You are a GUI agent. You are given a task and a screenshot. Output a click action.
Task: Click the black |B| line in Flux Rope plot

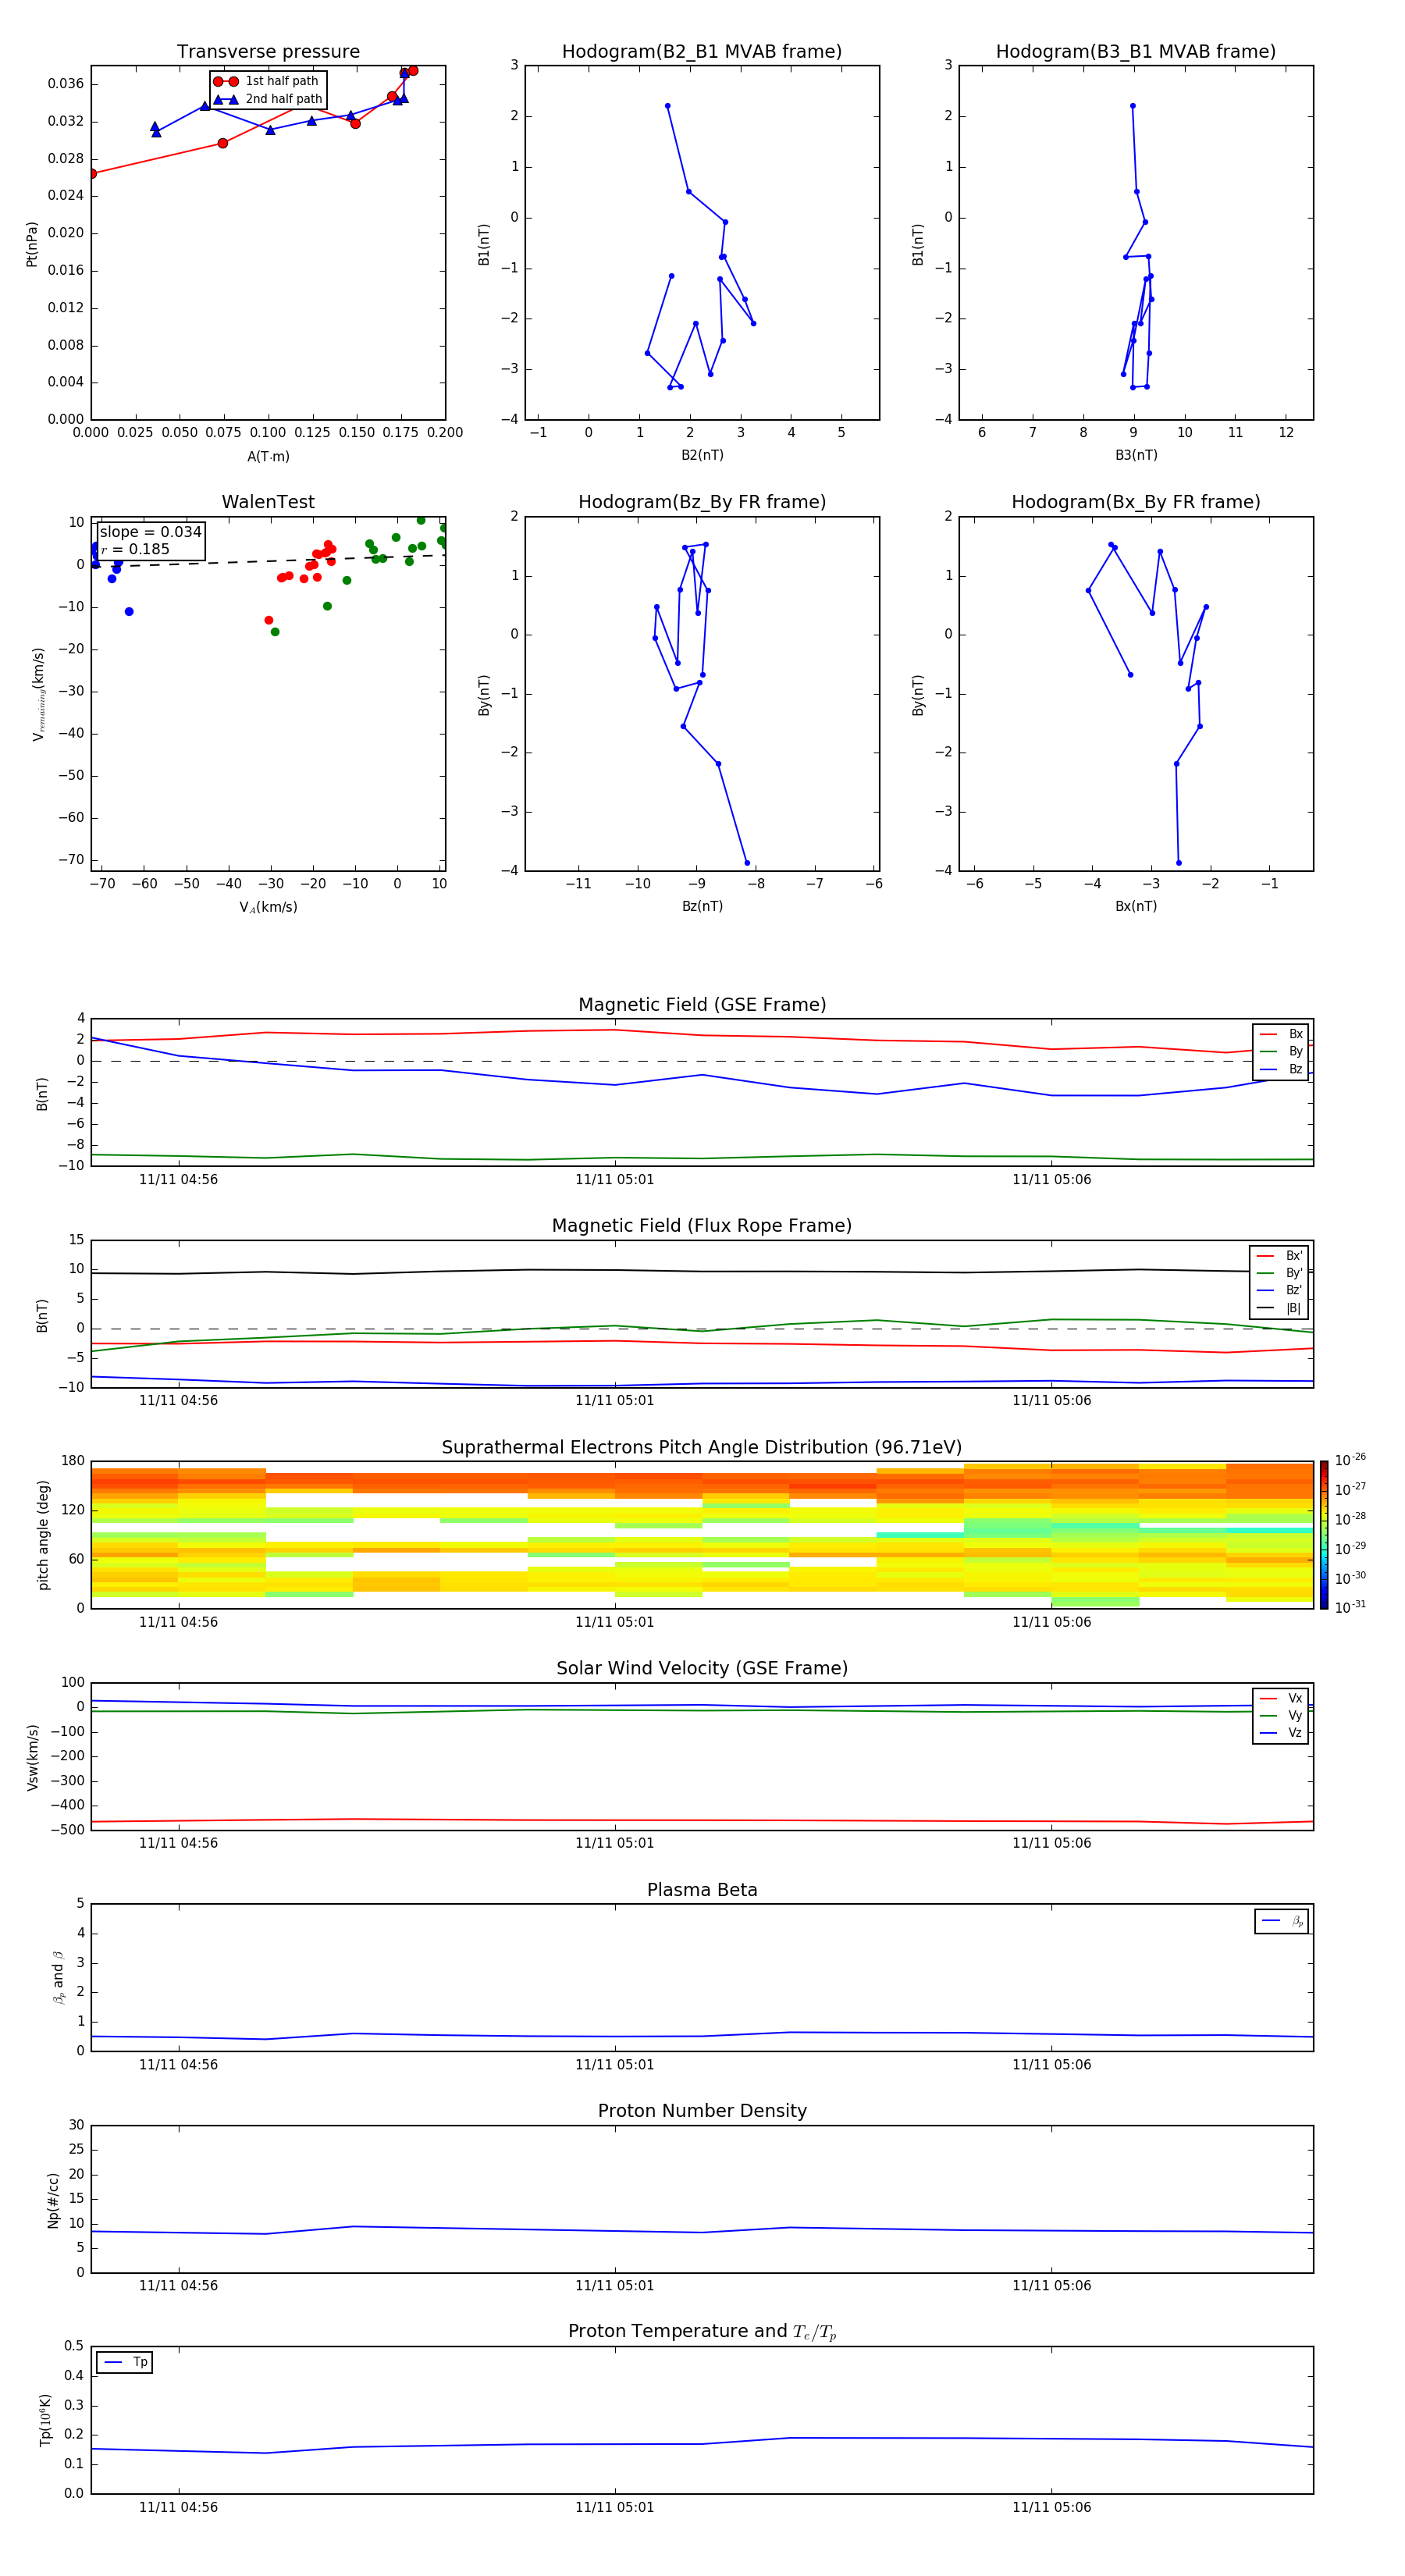click(x=702, y=1271)
